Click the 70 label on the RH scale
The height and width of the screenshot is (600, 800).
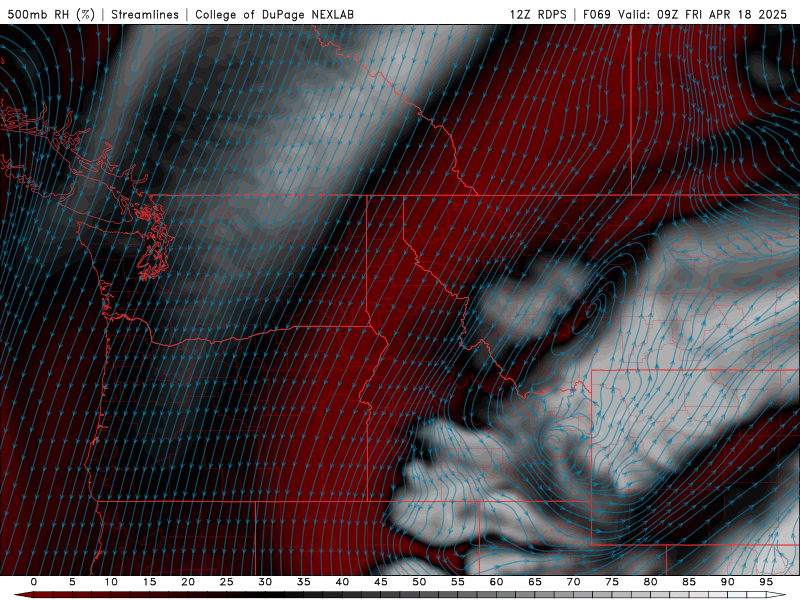[x=573, y=582]
